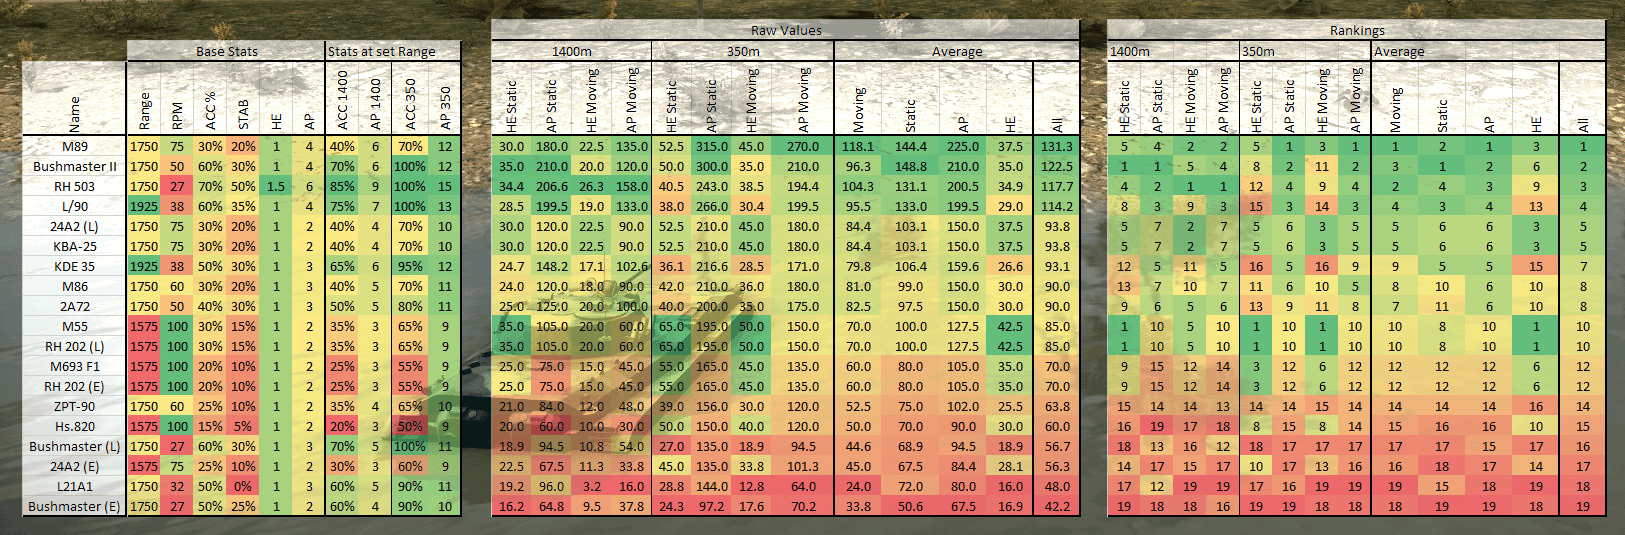Select the M693 F1 name cell
Viewport: 1625px width, 535px height.
(75, 366)
